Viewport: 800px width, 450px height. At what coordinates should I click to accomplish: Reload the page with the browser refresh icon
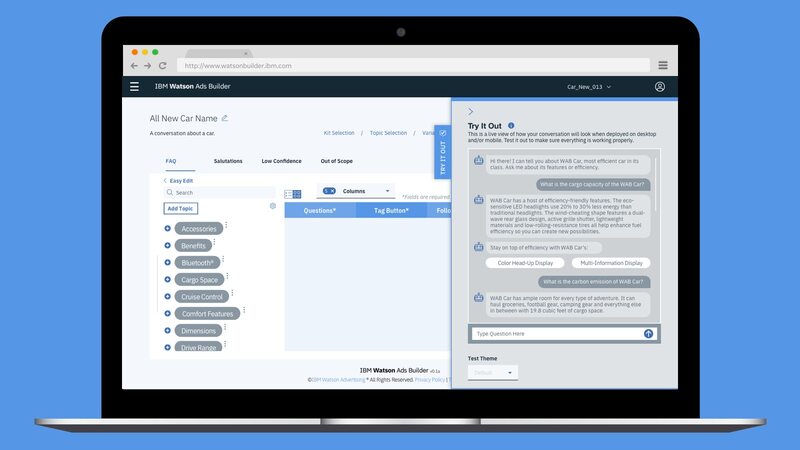tap(162, 66)
